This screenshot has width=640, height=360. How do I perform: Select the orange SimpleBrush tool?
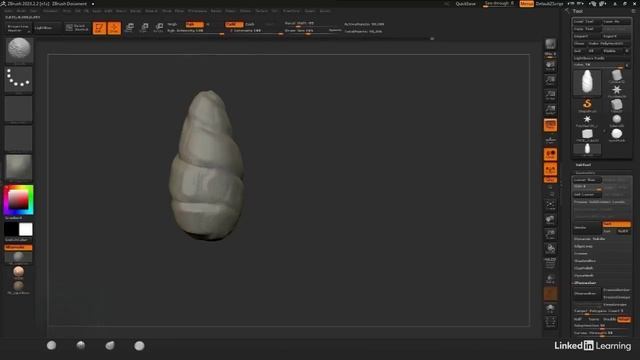tap(587, 105)
